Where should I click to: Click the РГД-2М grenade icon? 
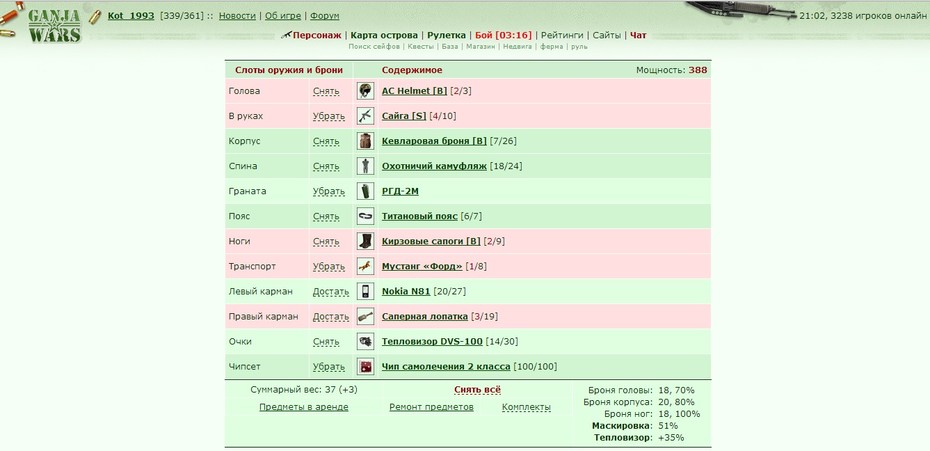365,191
